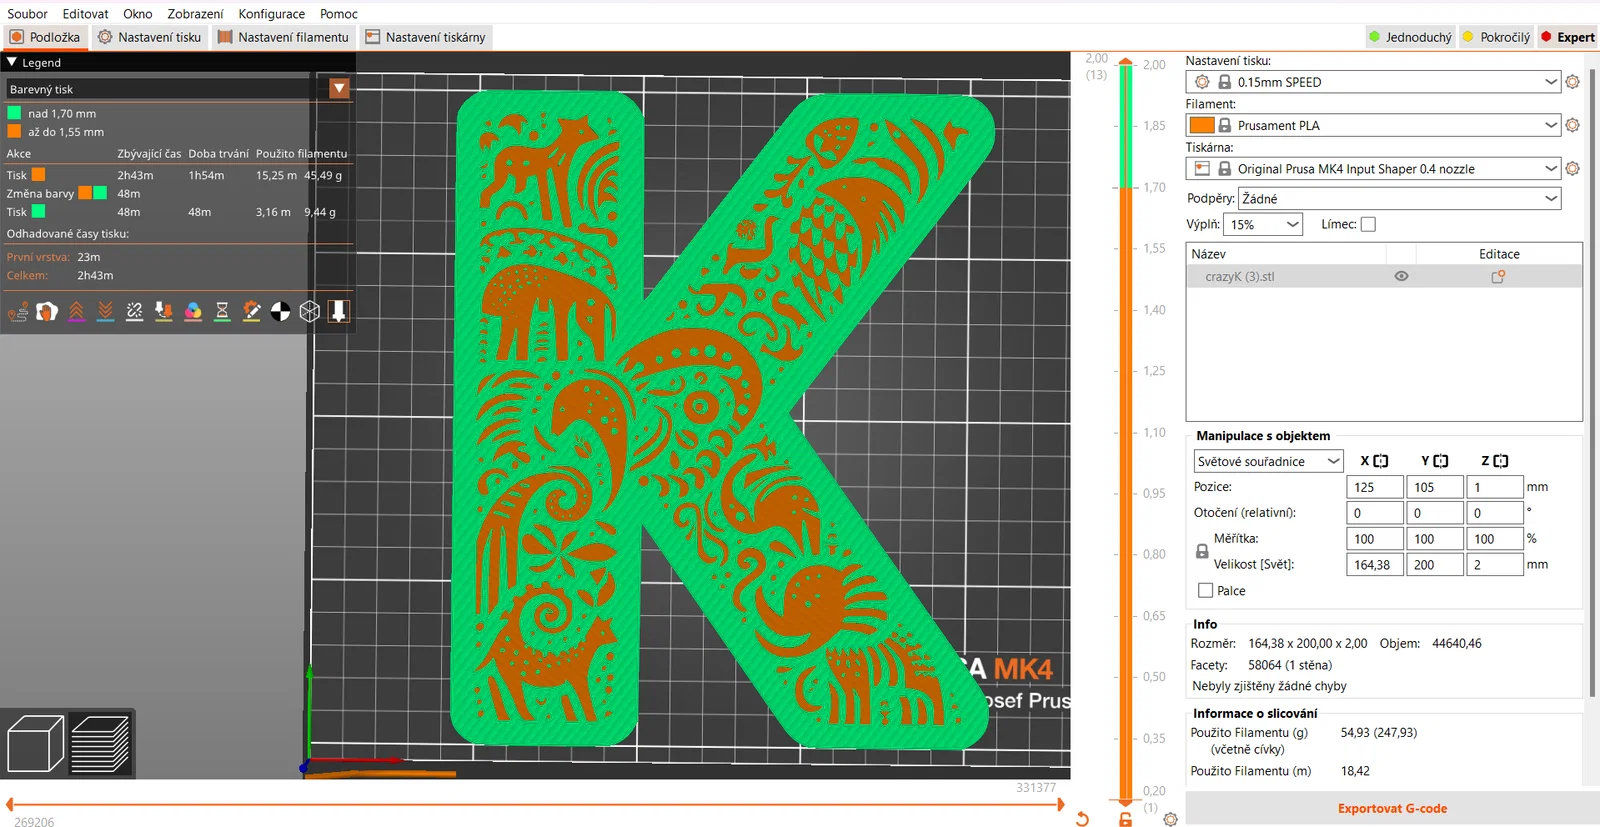This screenshot has height=827, width=1600.
Task: Open the Výplň 15% infill dropdown
Action: click(x=1263, y=224)
